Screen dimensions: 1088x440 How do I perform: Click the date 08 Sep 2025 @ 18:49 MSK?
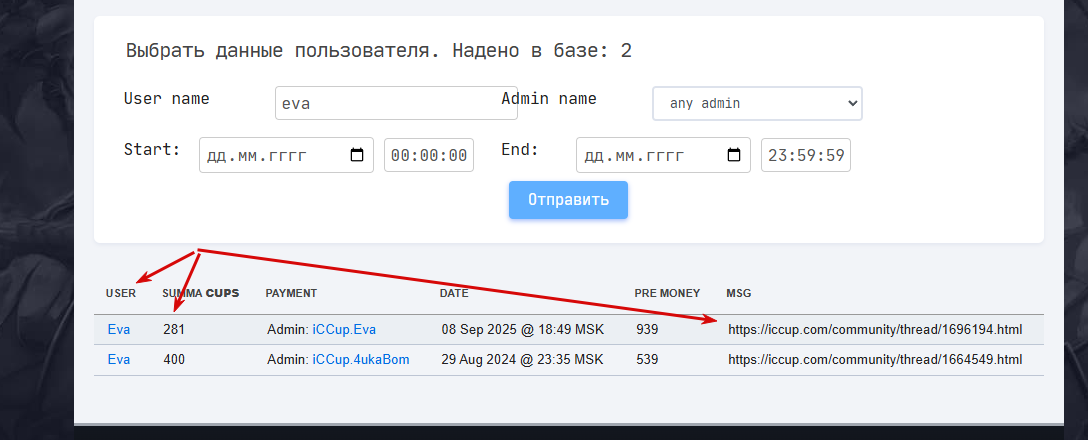(522, 330)
